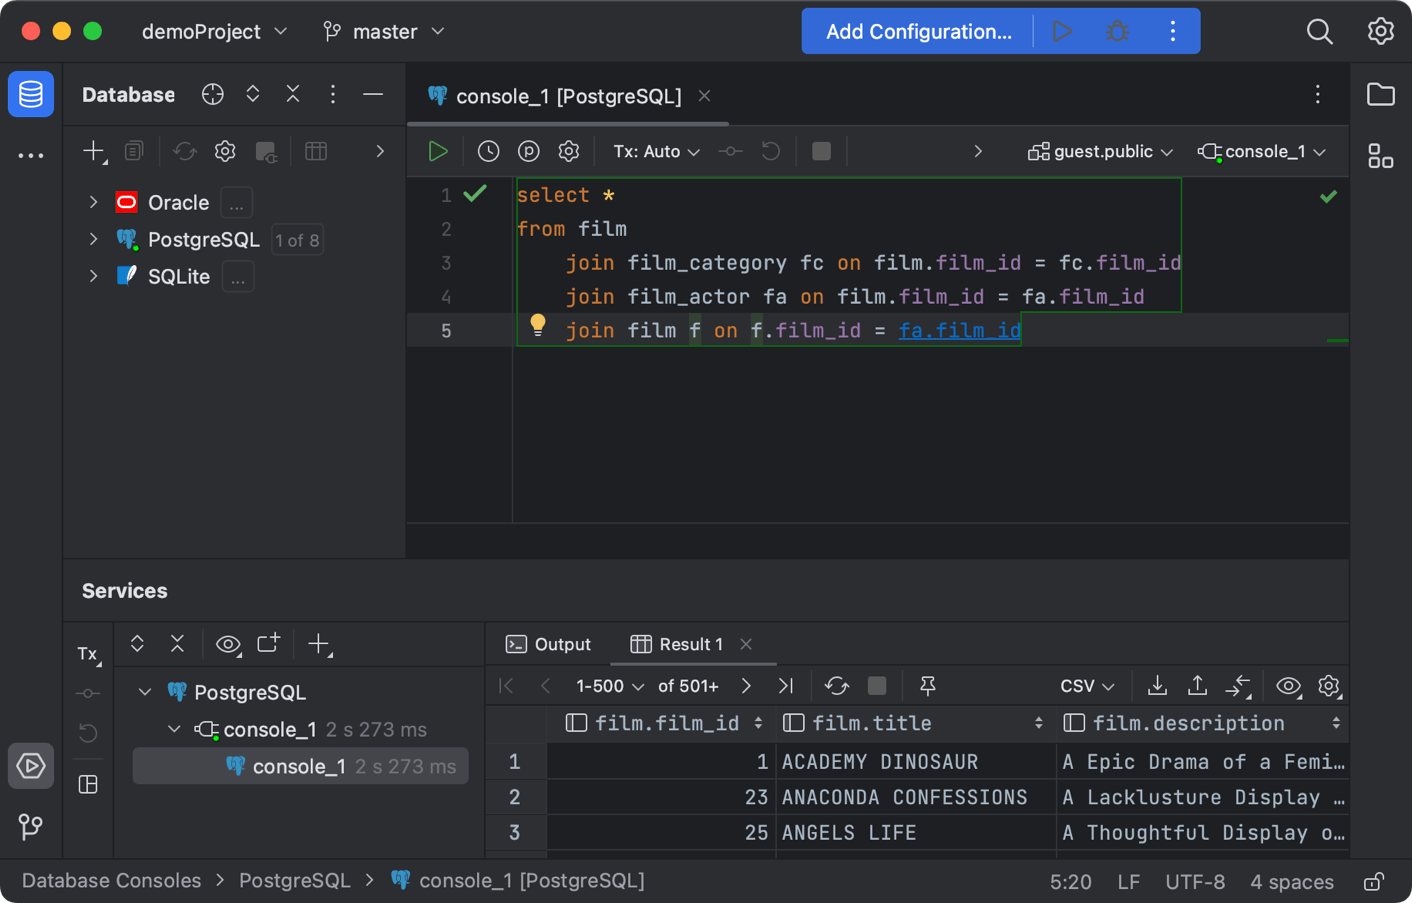Open the query History icon
This screenshot has height=903, width=1412.
coord(488,151)
